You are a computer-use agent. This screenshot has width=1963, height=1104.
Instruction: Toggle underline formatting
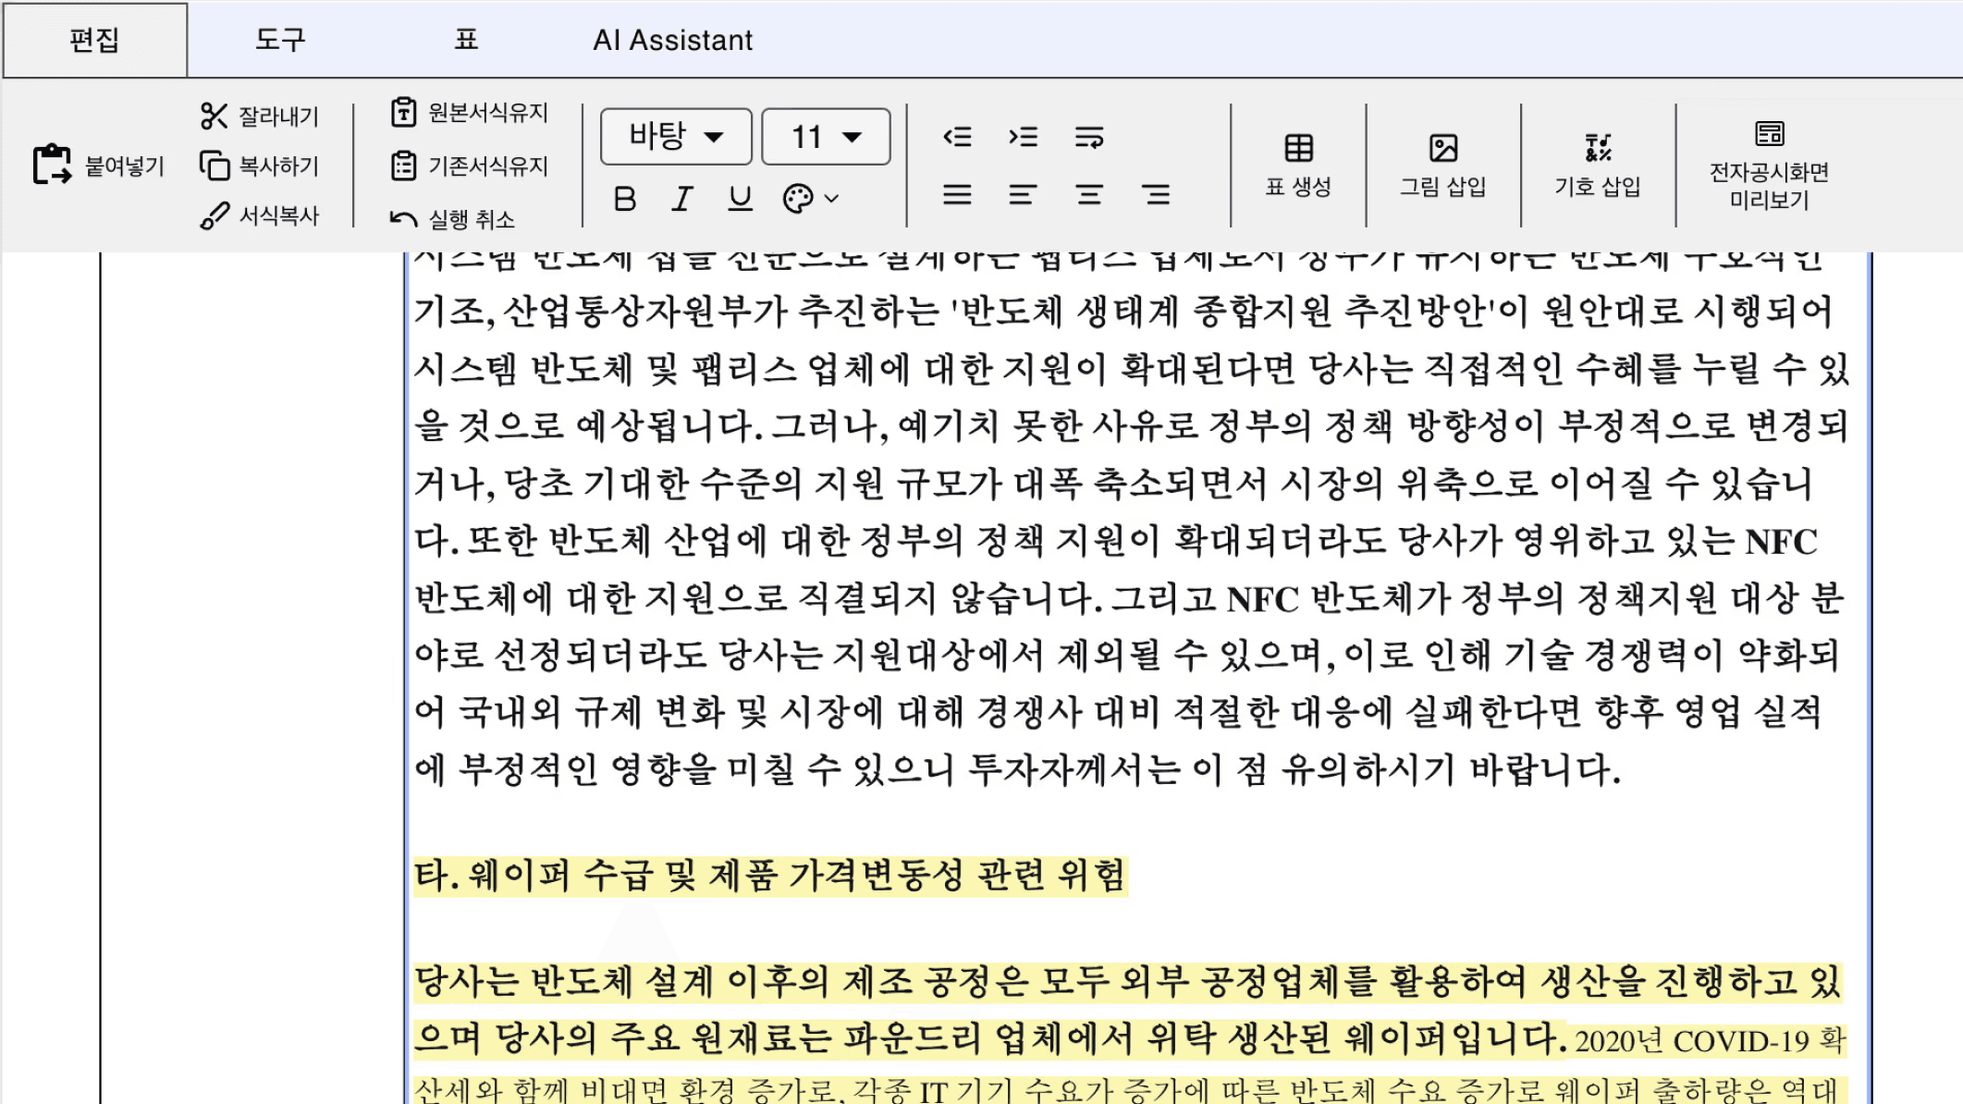738,198
